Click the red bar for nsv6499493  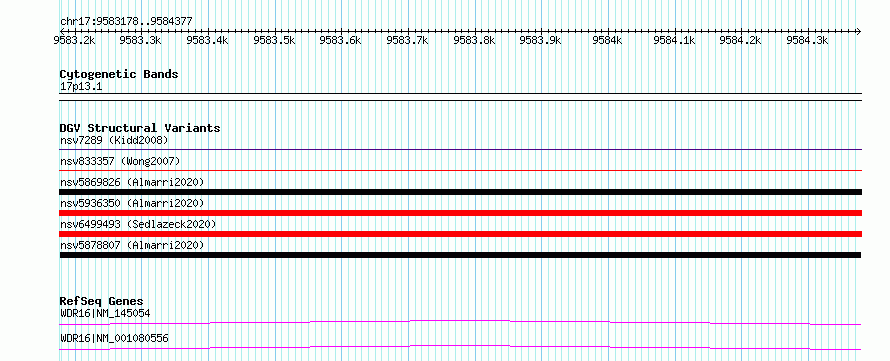pyautogui.click(x=460, y=234)
